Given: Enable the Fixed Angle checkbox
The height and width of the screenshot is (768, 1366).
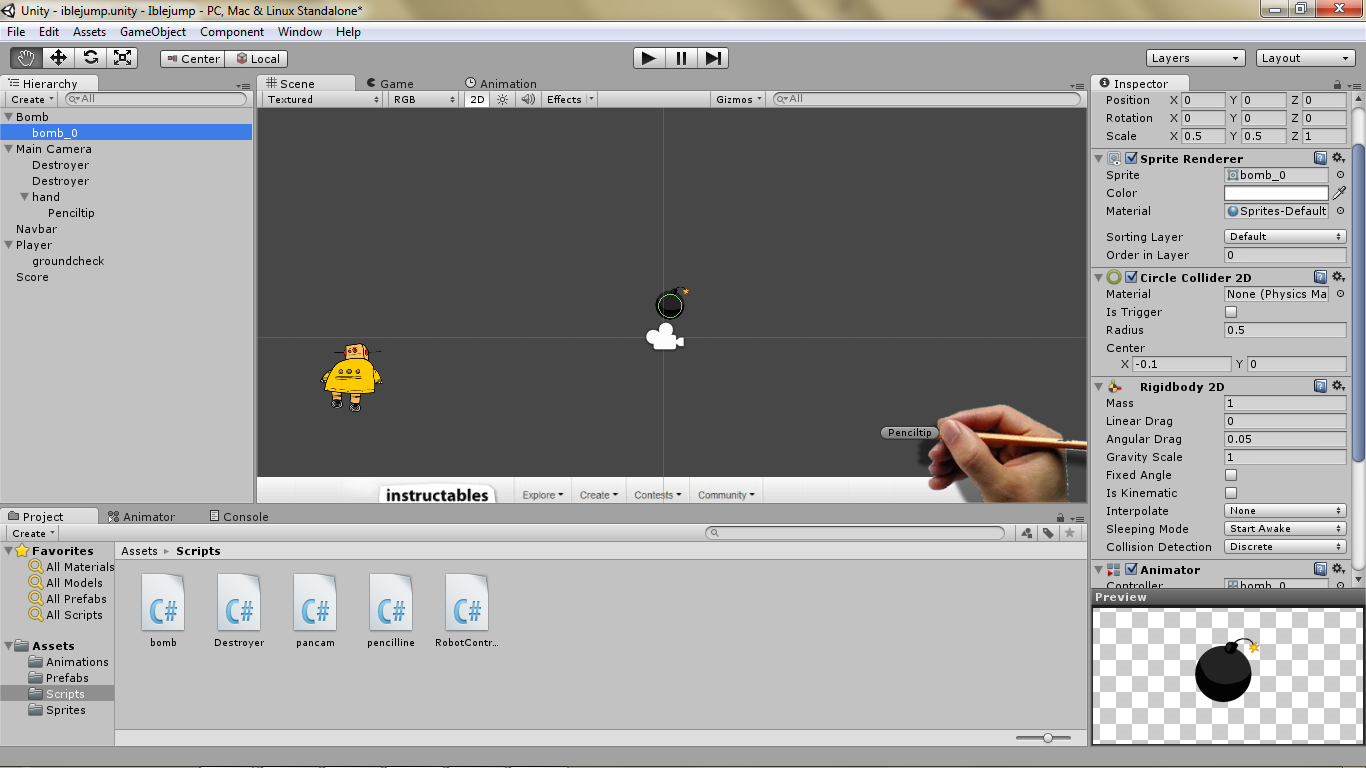Looking at the screenshot, I should coord(1231,475).
